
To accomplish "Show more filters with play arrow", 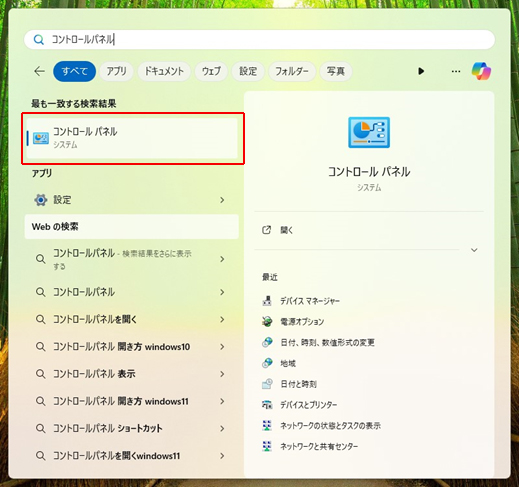I will point(421,71).
